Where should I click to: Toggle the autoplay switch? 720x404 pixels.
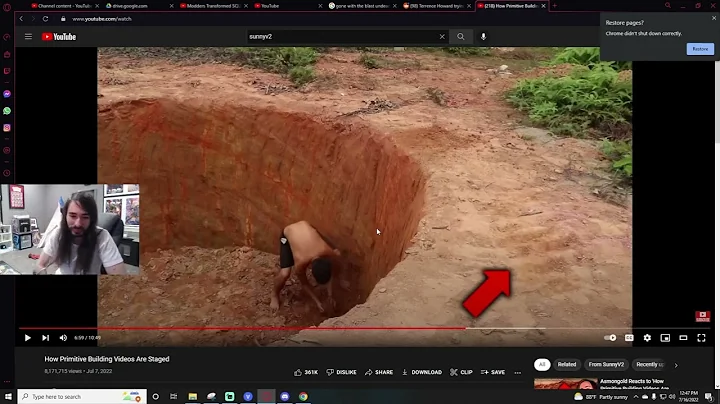point(610,338)
